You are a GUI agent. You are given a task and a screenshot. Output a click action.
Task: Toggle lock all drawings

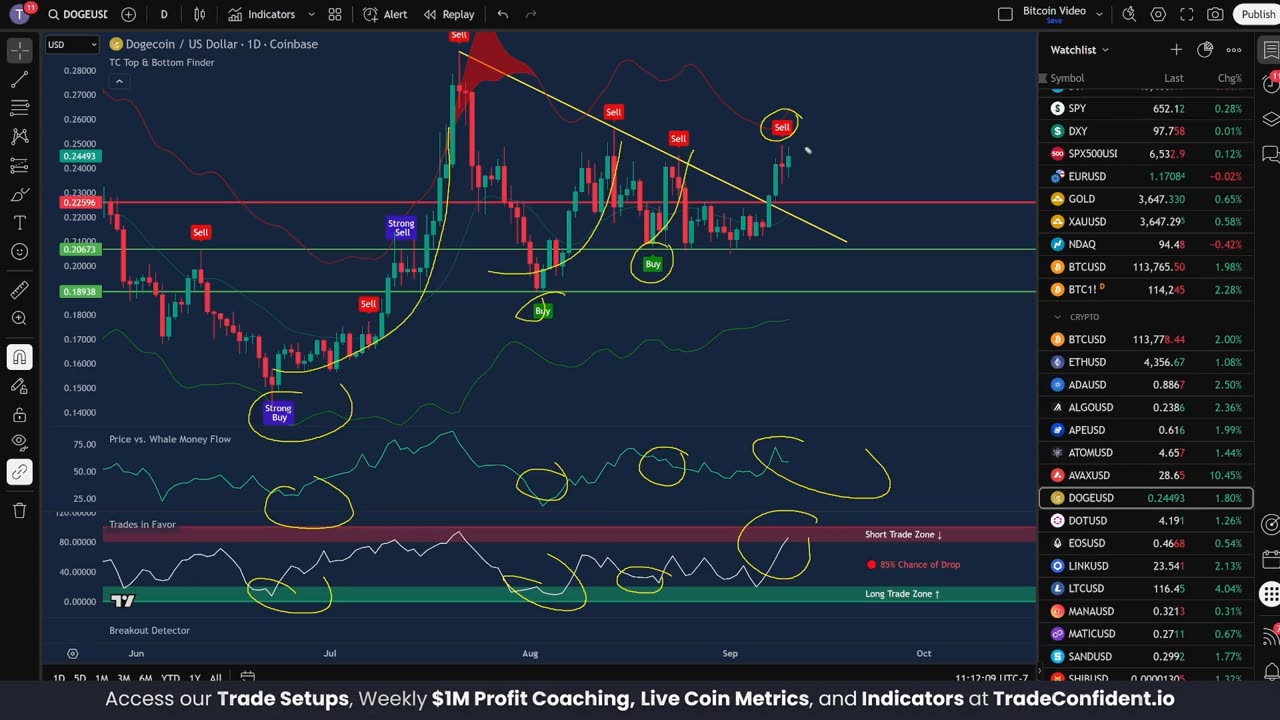point(19,414)
